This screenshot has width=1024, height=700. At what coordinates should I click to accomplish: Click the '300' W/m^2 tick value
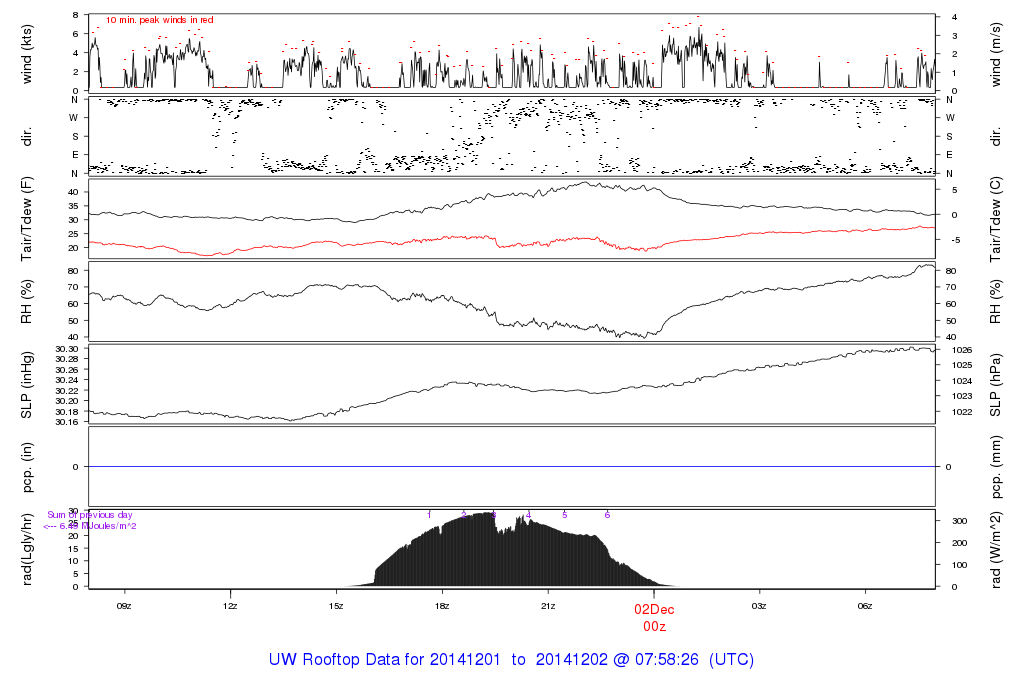point(959,521)
